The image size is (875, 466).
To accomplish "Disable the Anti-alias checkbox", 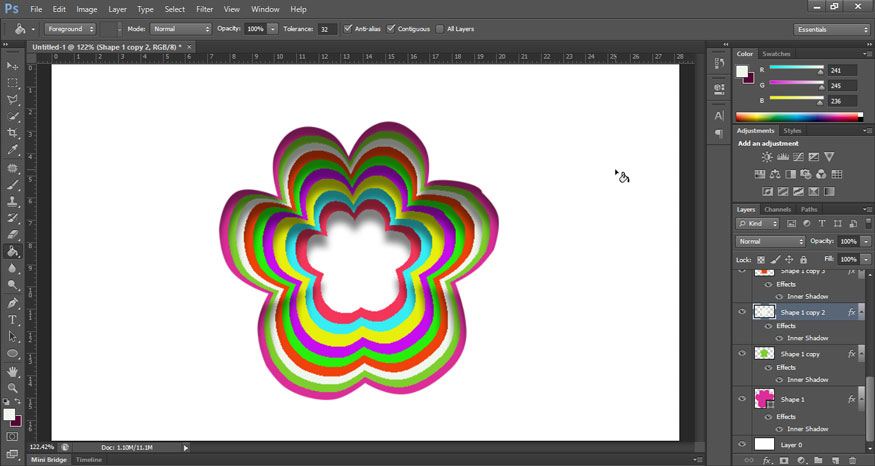I will [348, 29].
